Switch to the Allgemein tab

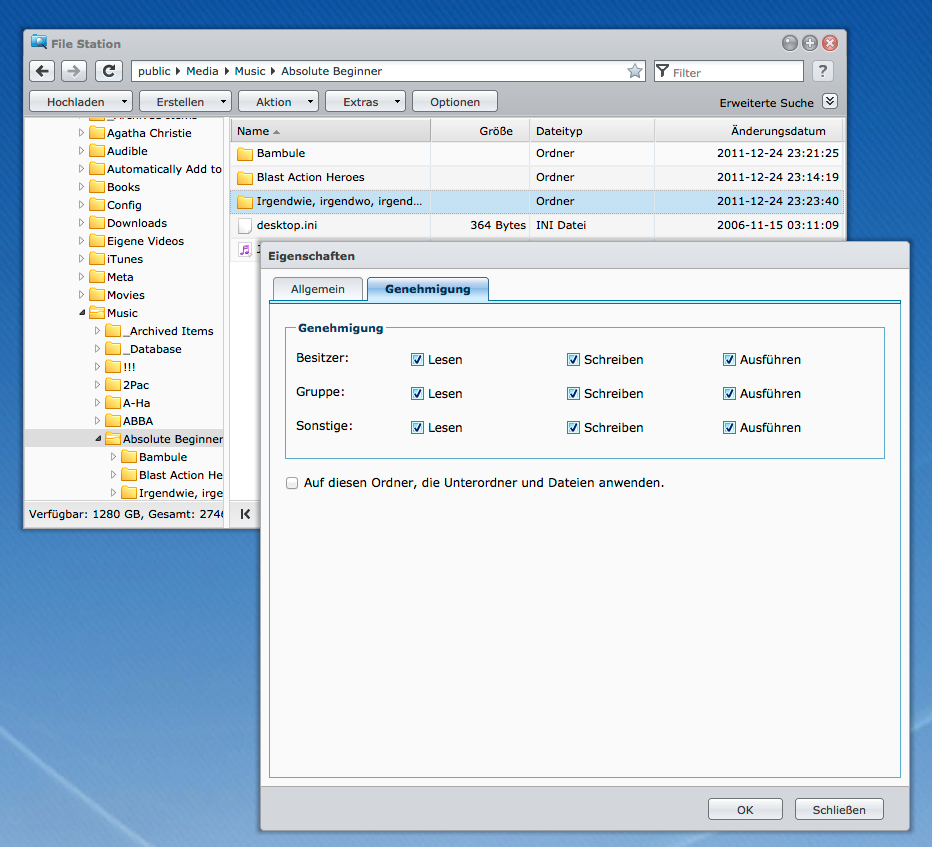coord(317,289)
